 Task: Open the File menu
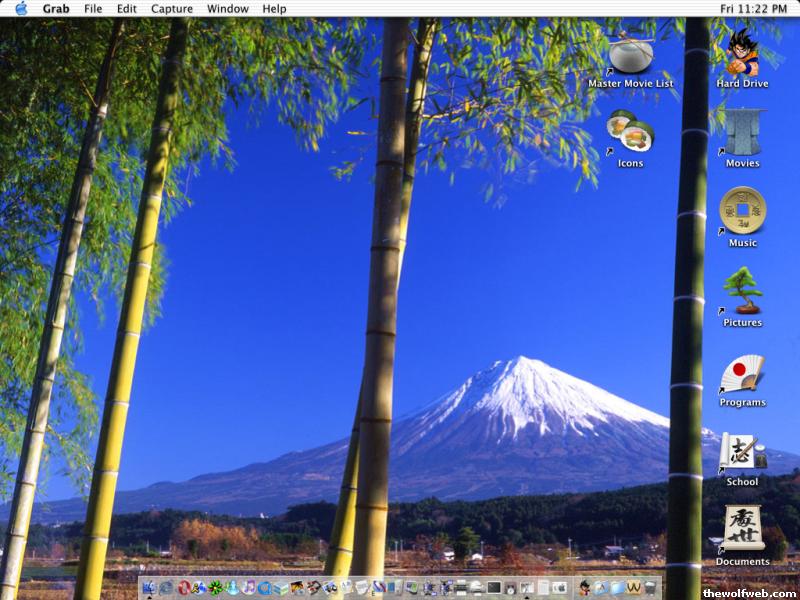pos(93,8)
